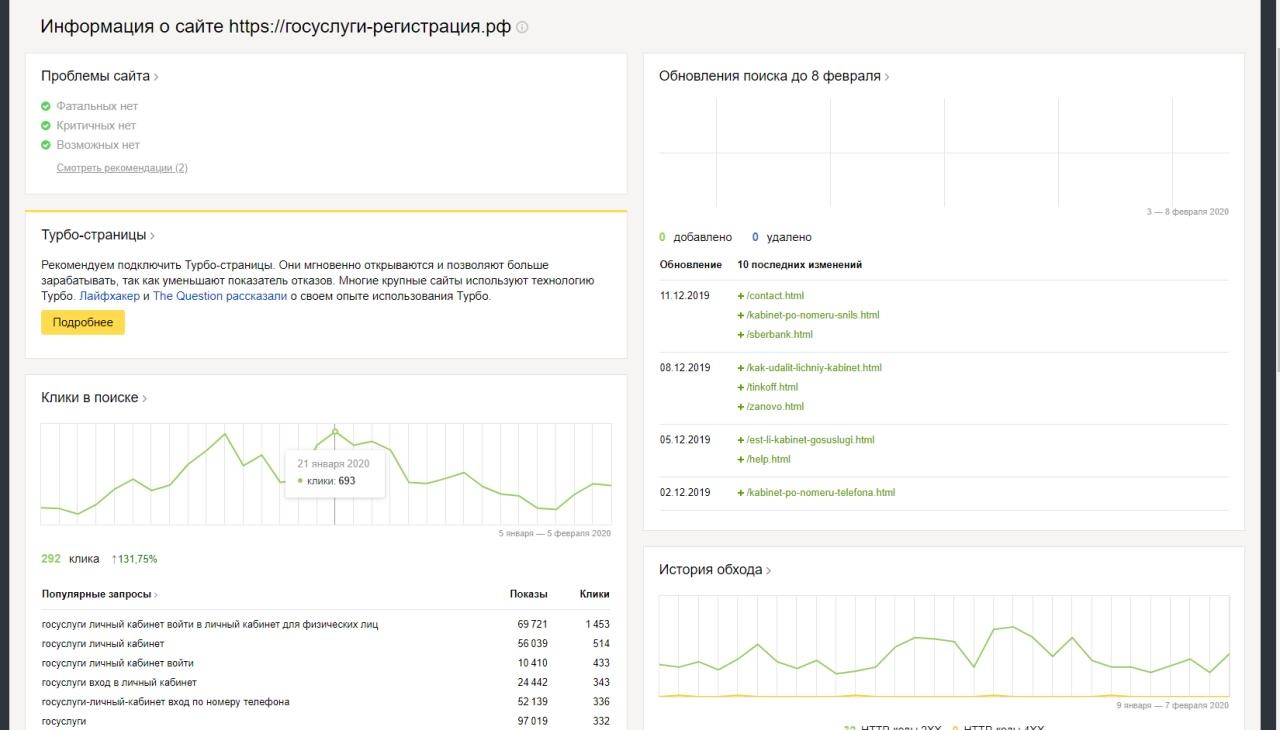This screenshot has height=730, width=1280.
Task: Click the 69 721 impressions value
Action: click(532, 624)
